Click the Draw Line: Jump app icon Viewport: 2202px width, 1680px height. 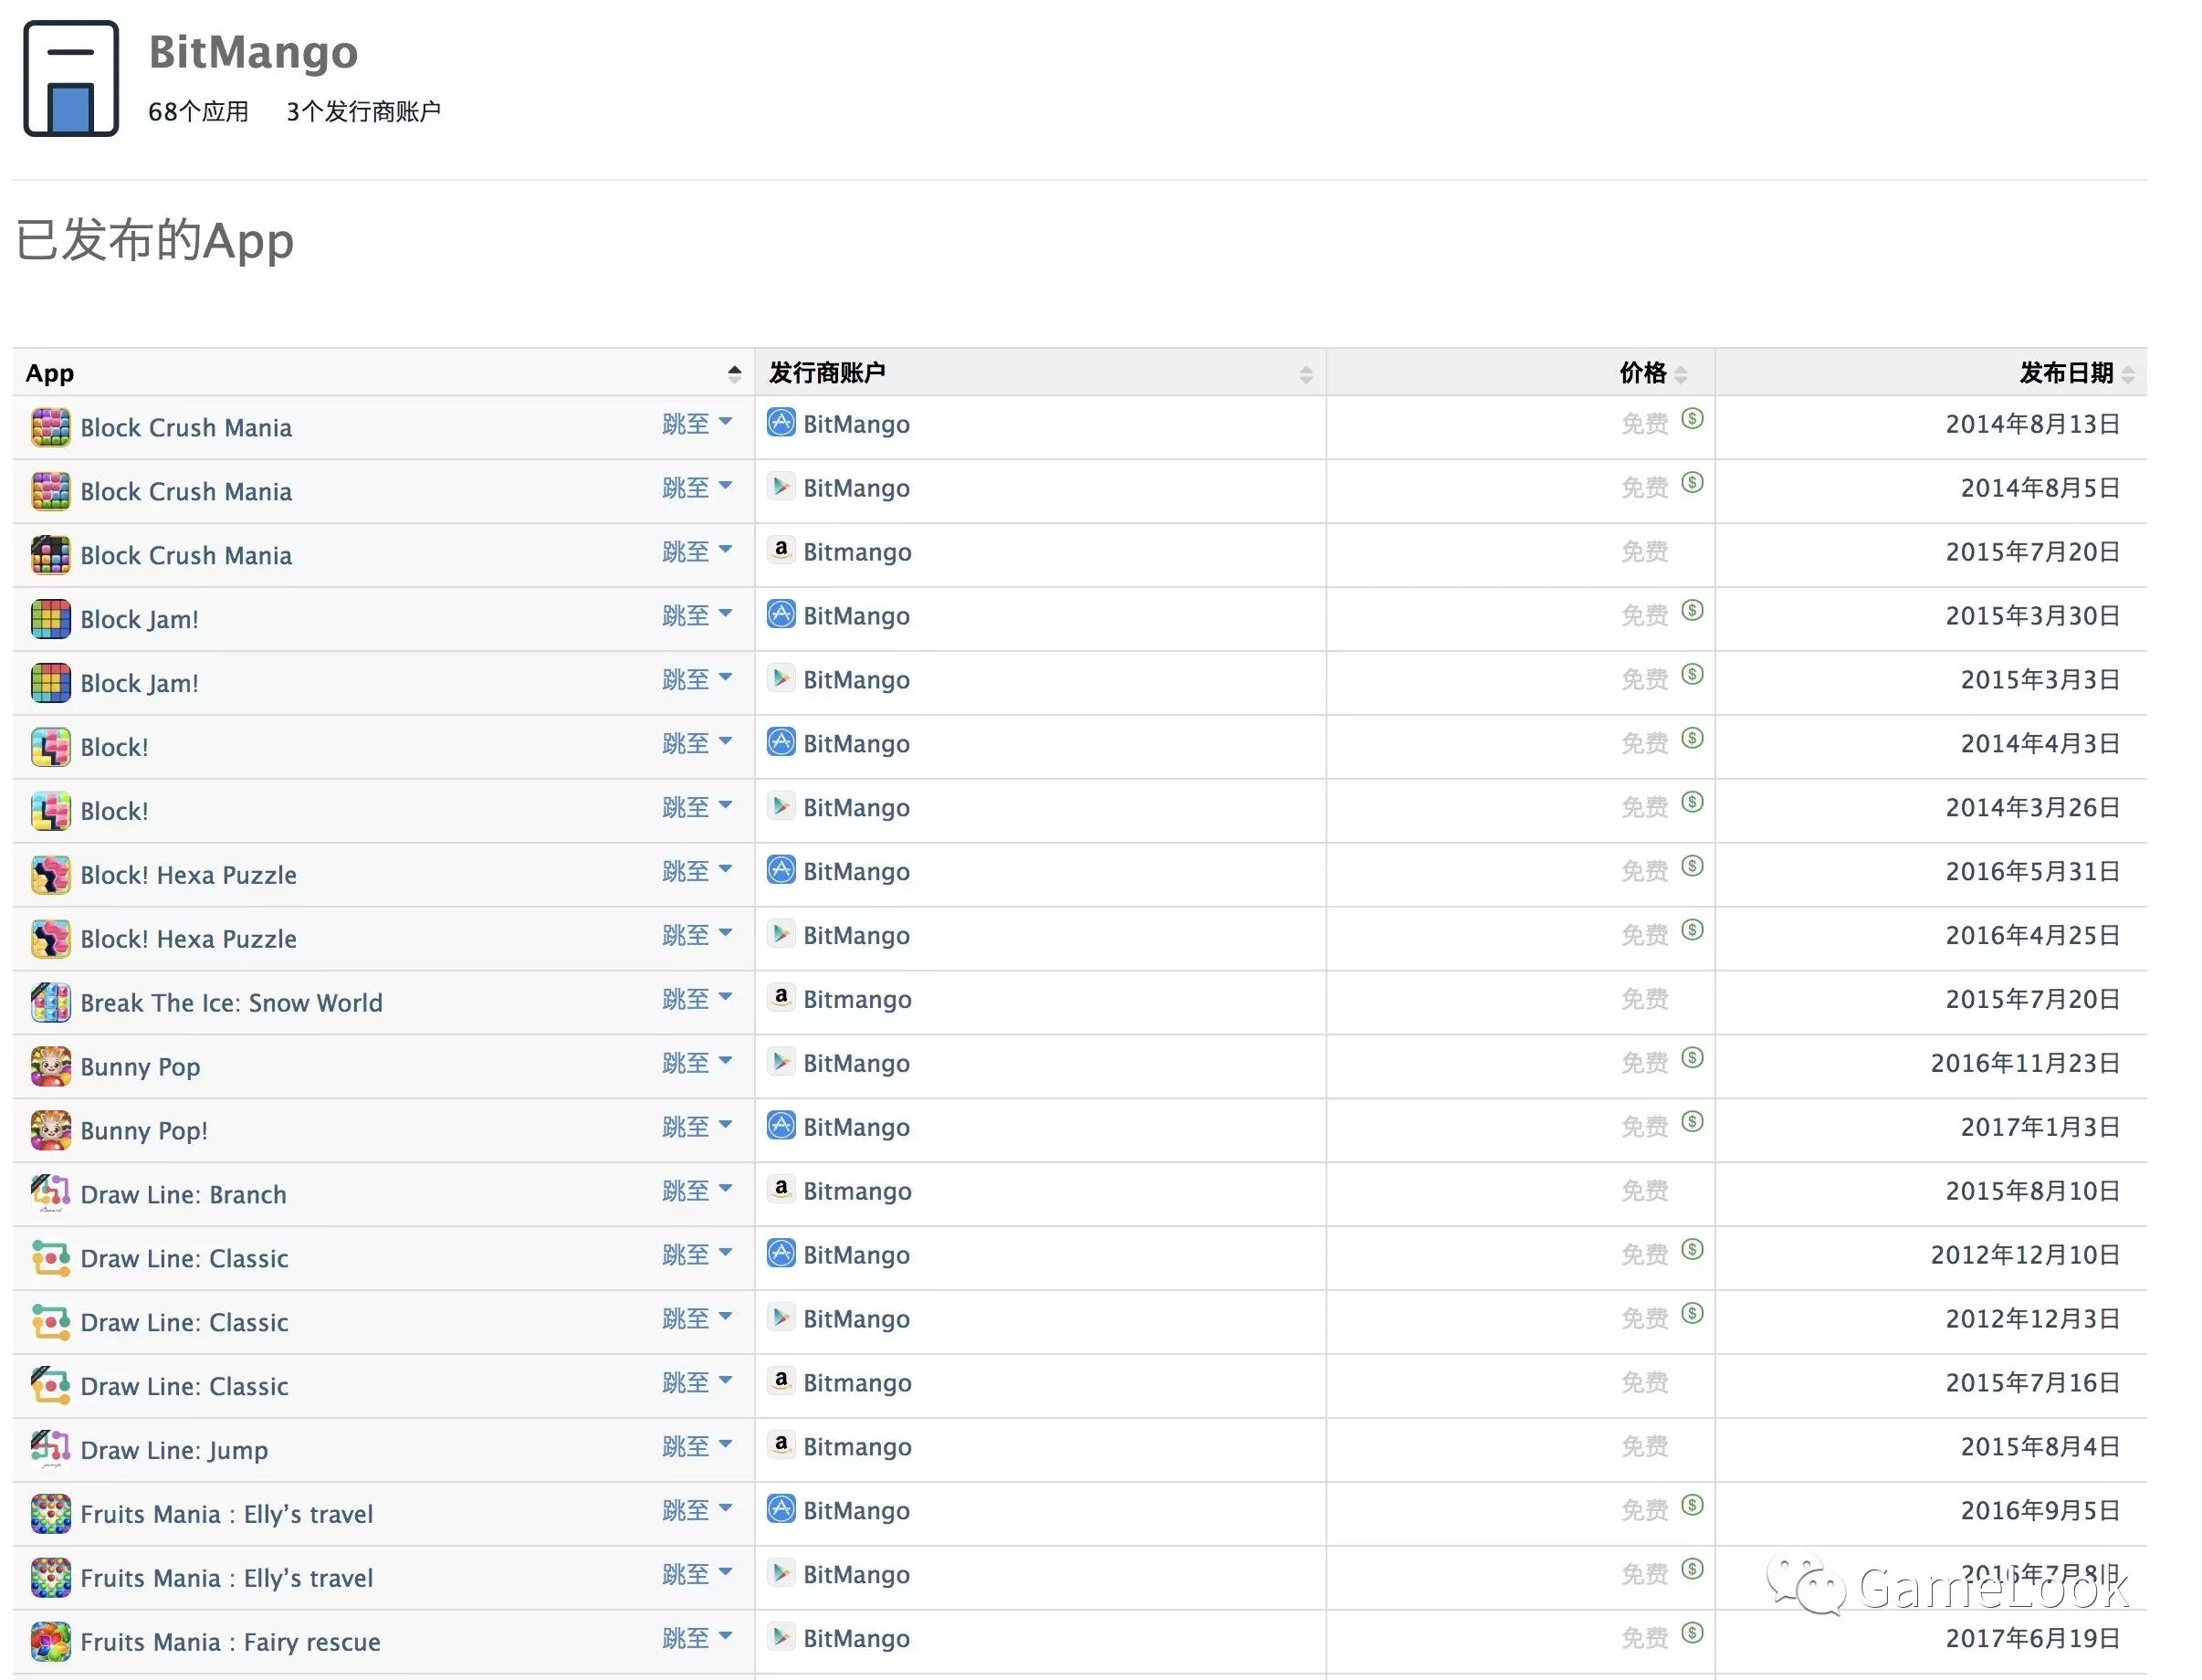[50, 1449]
